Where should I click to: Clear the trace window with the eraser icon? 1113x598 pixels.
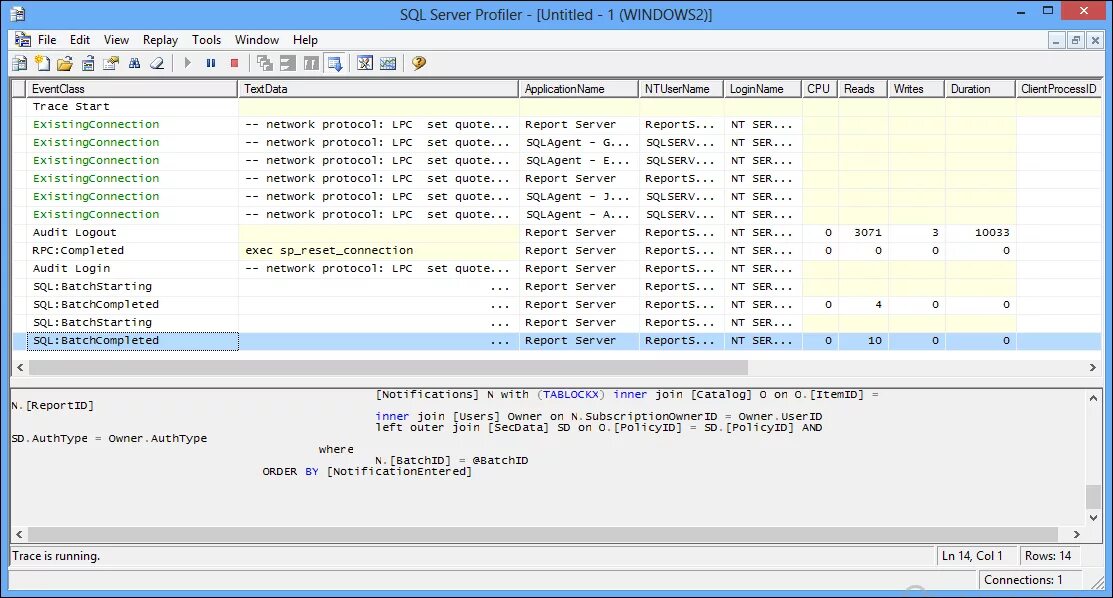pyautogui.click(x=157, y=63)
